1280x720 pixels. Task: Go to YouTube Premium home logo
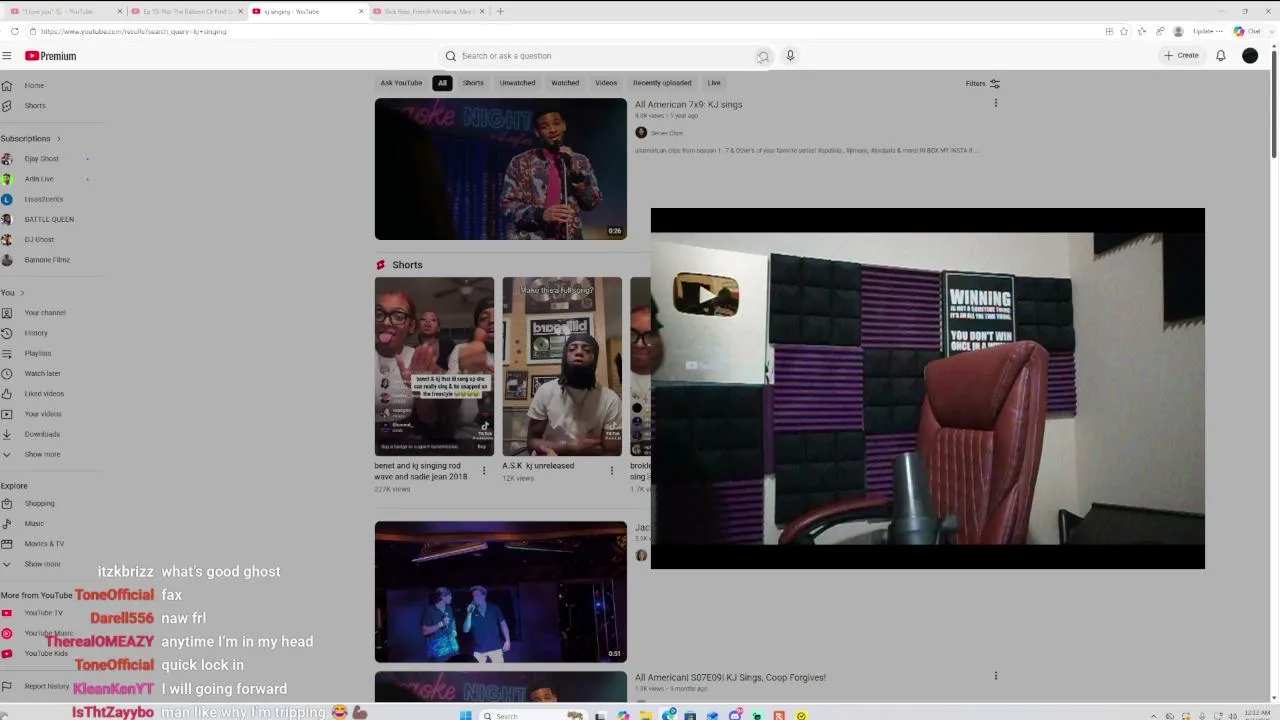(51, 56)
